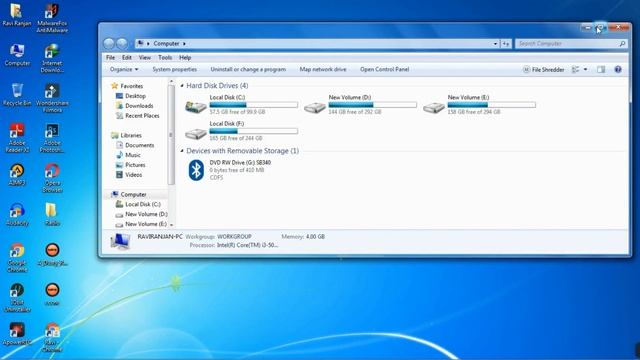The width and height of the screenshot is (640, 360).
Task: Open the view options dropdown arrow
Action: [585, 69]
